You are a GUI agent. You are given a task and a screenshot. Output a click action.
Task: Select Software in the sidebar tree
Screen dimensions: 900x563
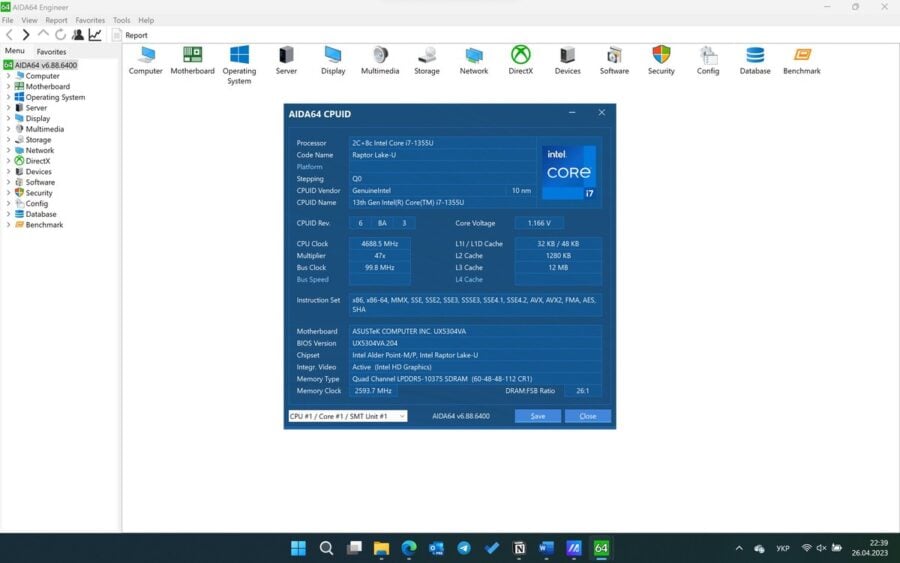tap(40, 183)
